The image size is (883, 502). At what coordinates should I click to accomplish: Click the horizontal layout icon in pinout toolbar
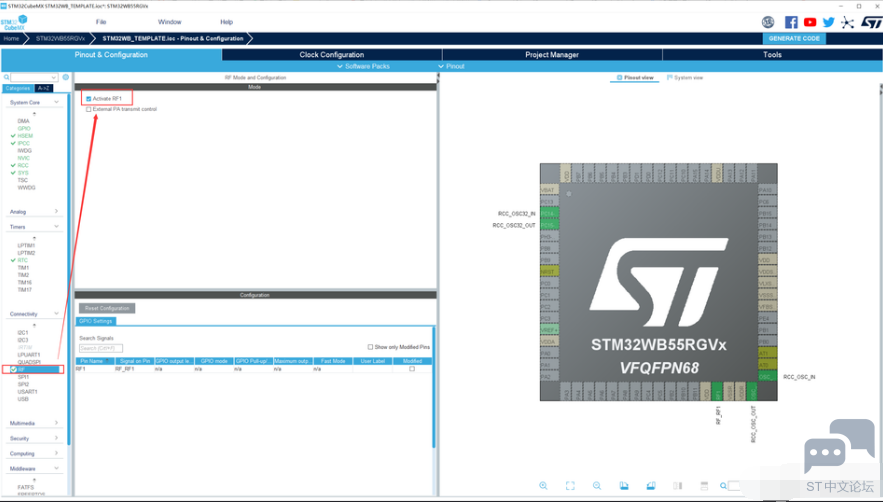(x=704, y=486)
